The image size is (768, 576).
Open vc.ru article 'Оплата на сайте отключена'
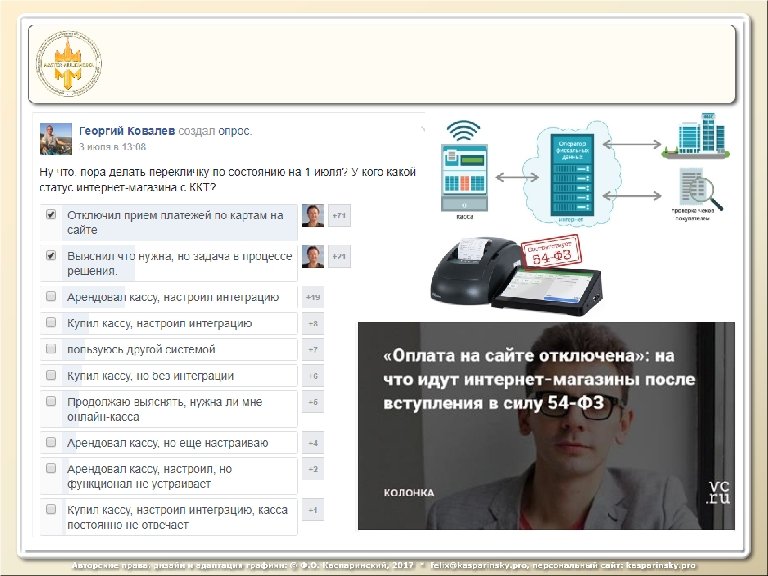click(x=546, y=426)
